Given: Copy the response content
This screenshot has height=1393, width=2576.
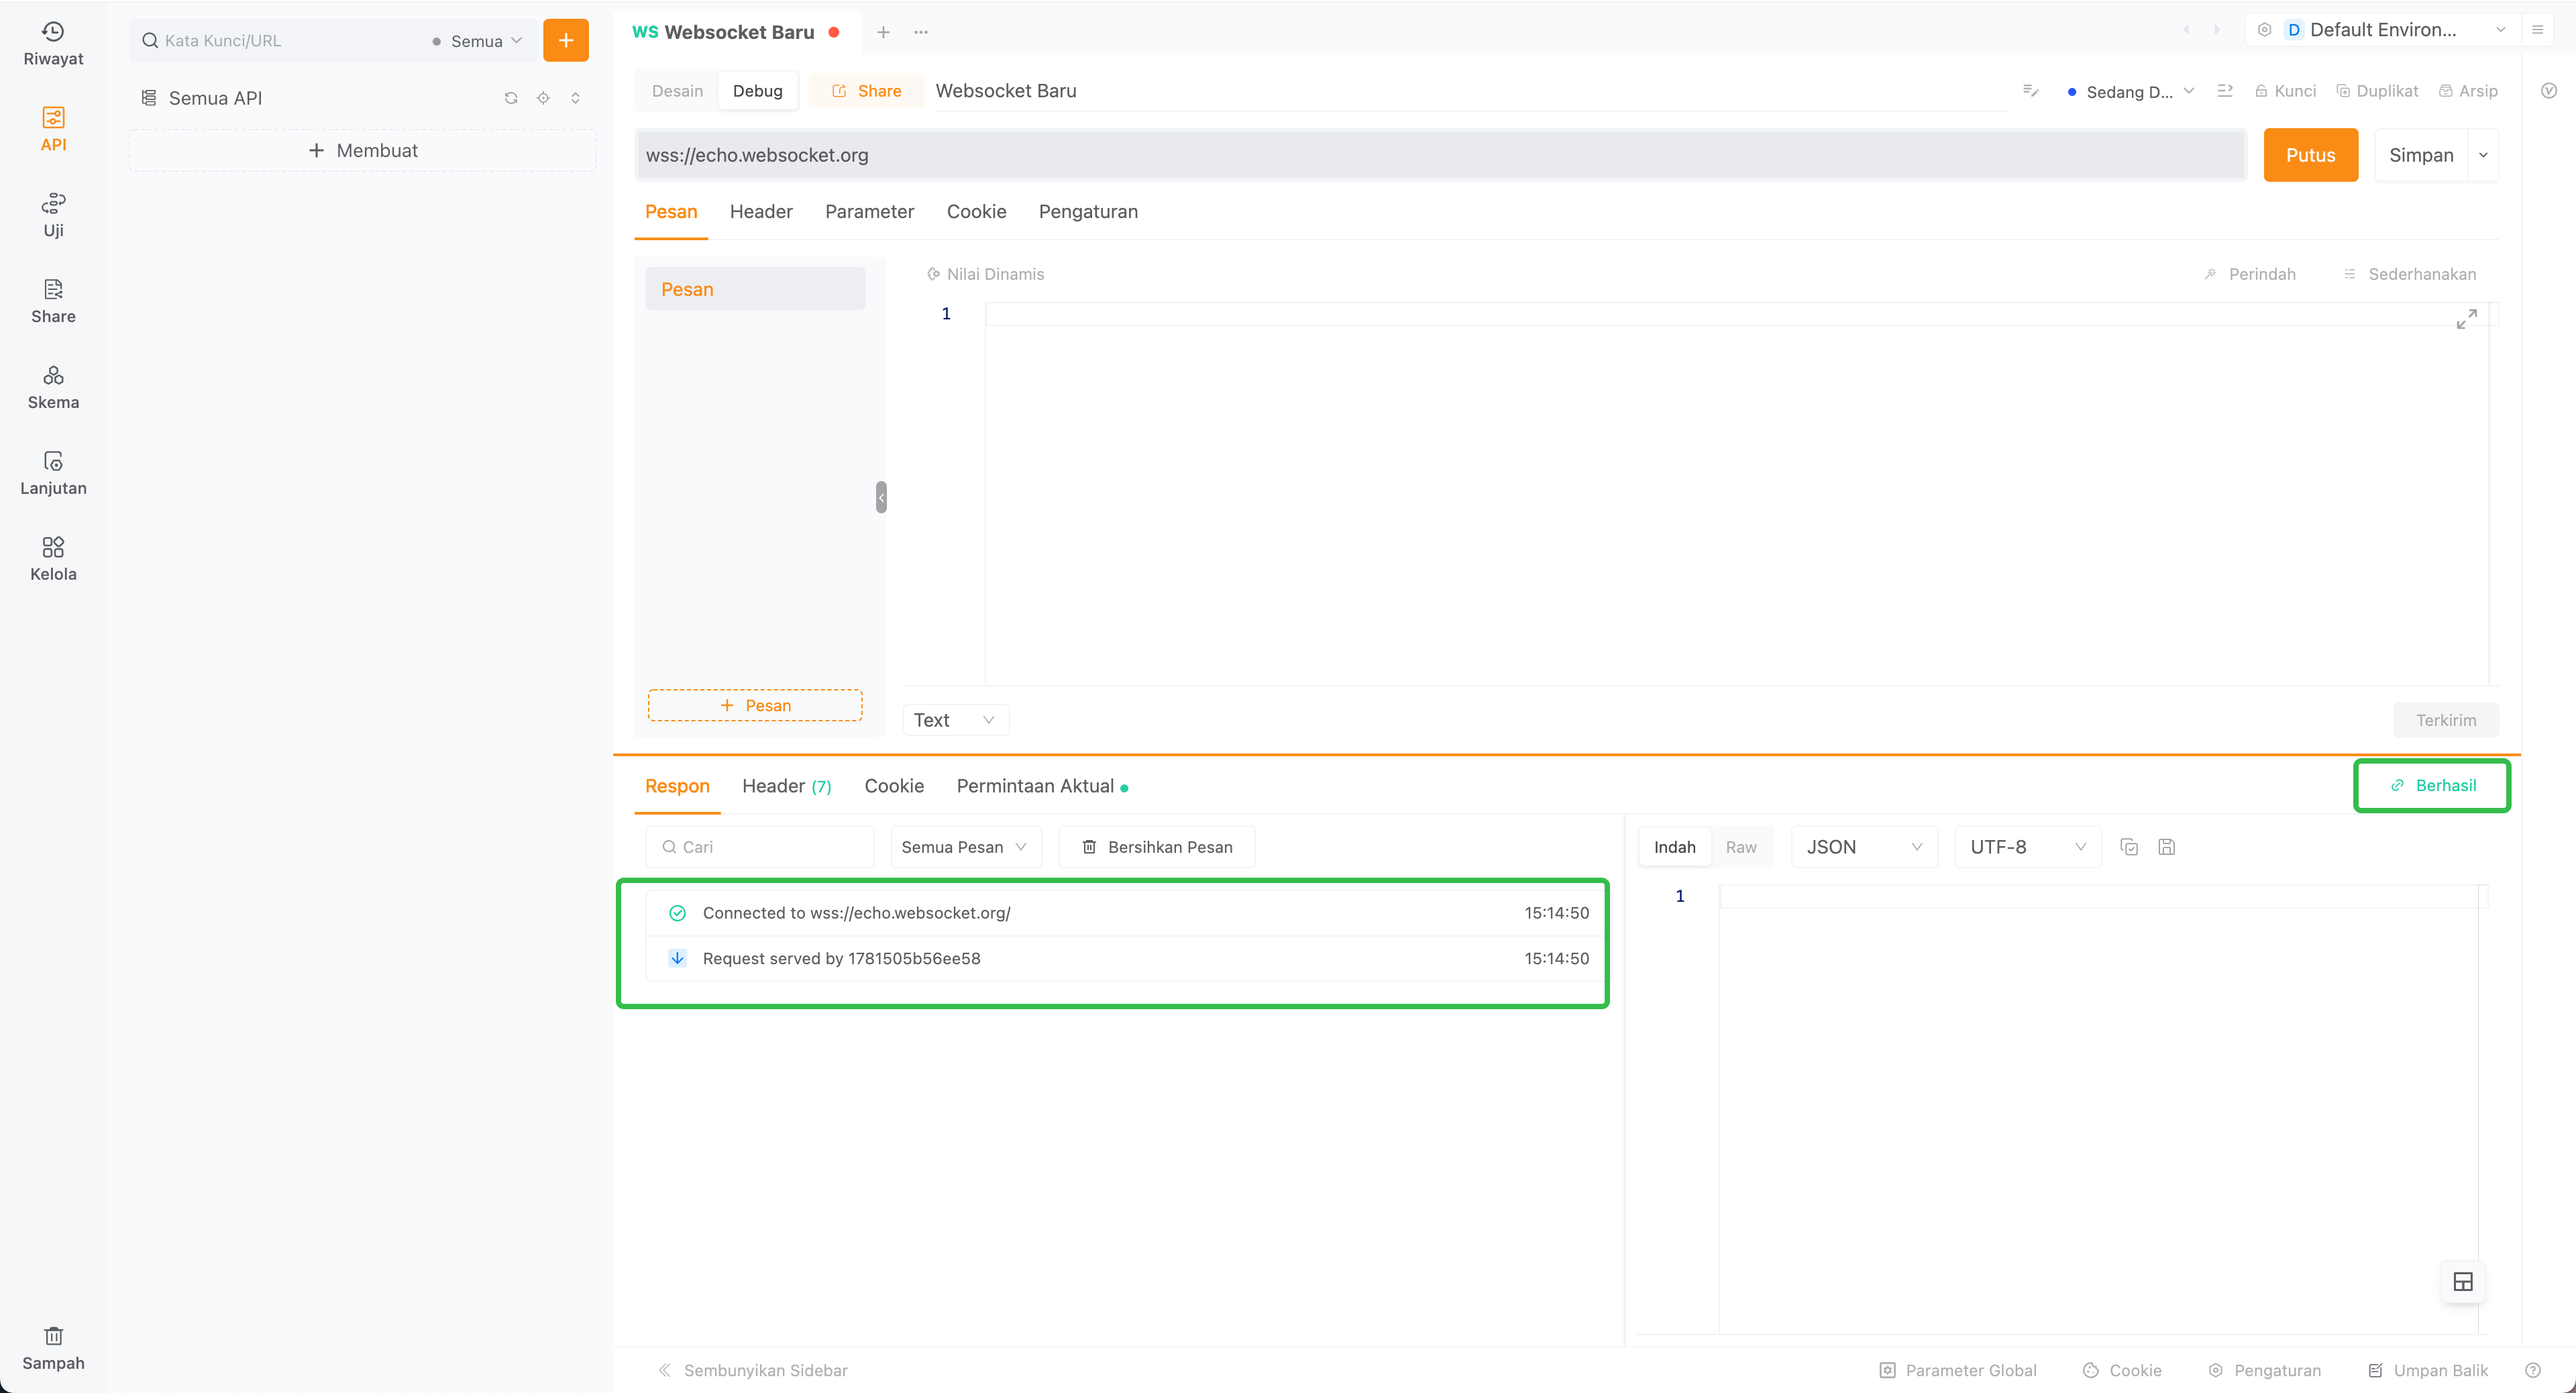Looking at the screenshot, I should point(2129,847).
